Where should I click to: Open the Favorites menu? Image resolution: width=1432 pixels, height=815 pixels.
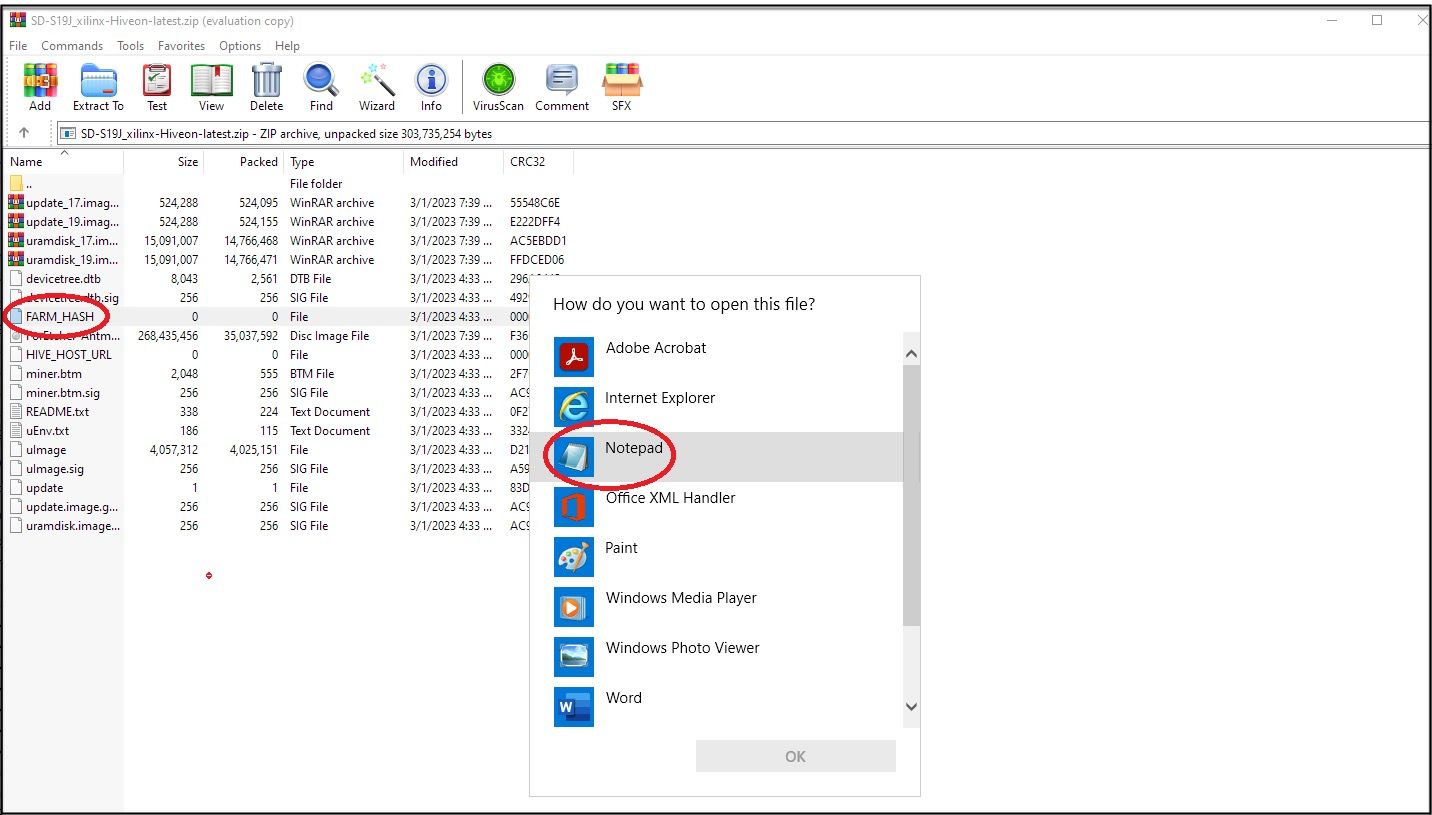pos(181,46)
